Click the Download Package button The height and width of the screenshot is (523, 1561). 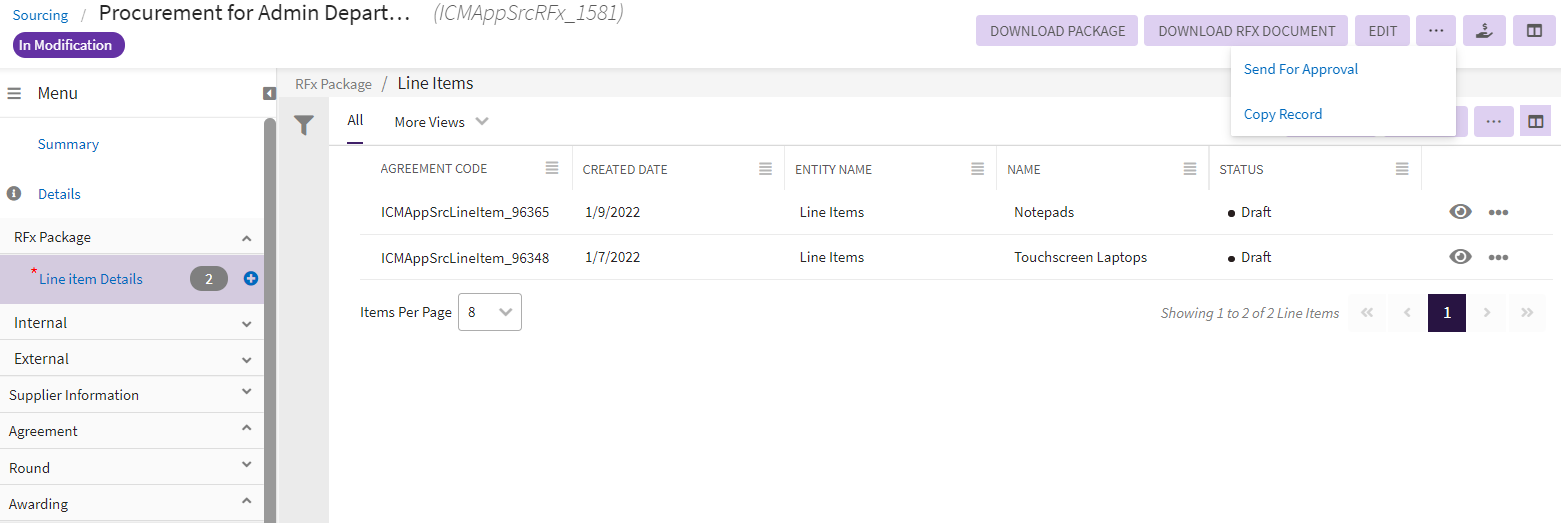(x=1057, y=31)
